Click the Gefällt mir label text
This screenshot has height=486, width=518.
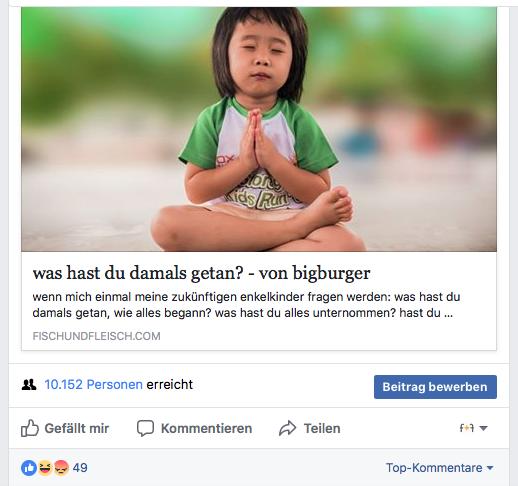click(x=77, y=428)
